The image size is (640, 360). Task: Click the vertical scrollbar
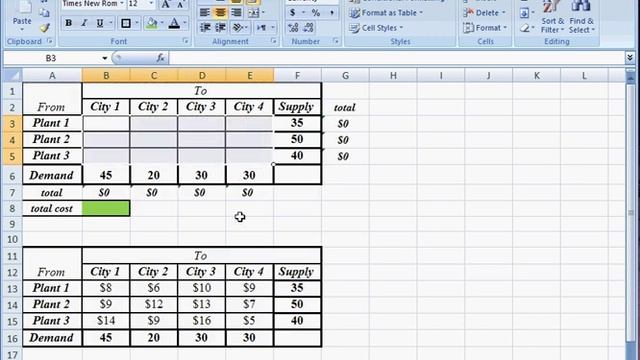coord(630,212)
